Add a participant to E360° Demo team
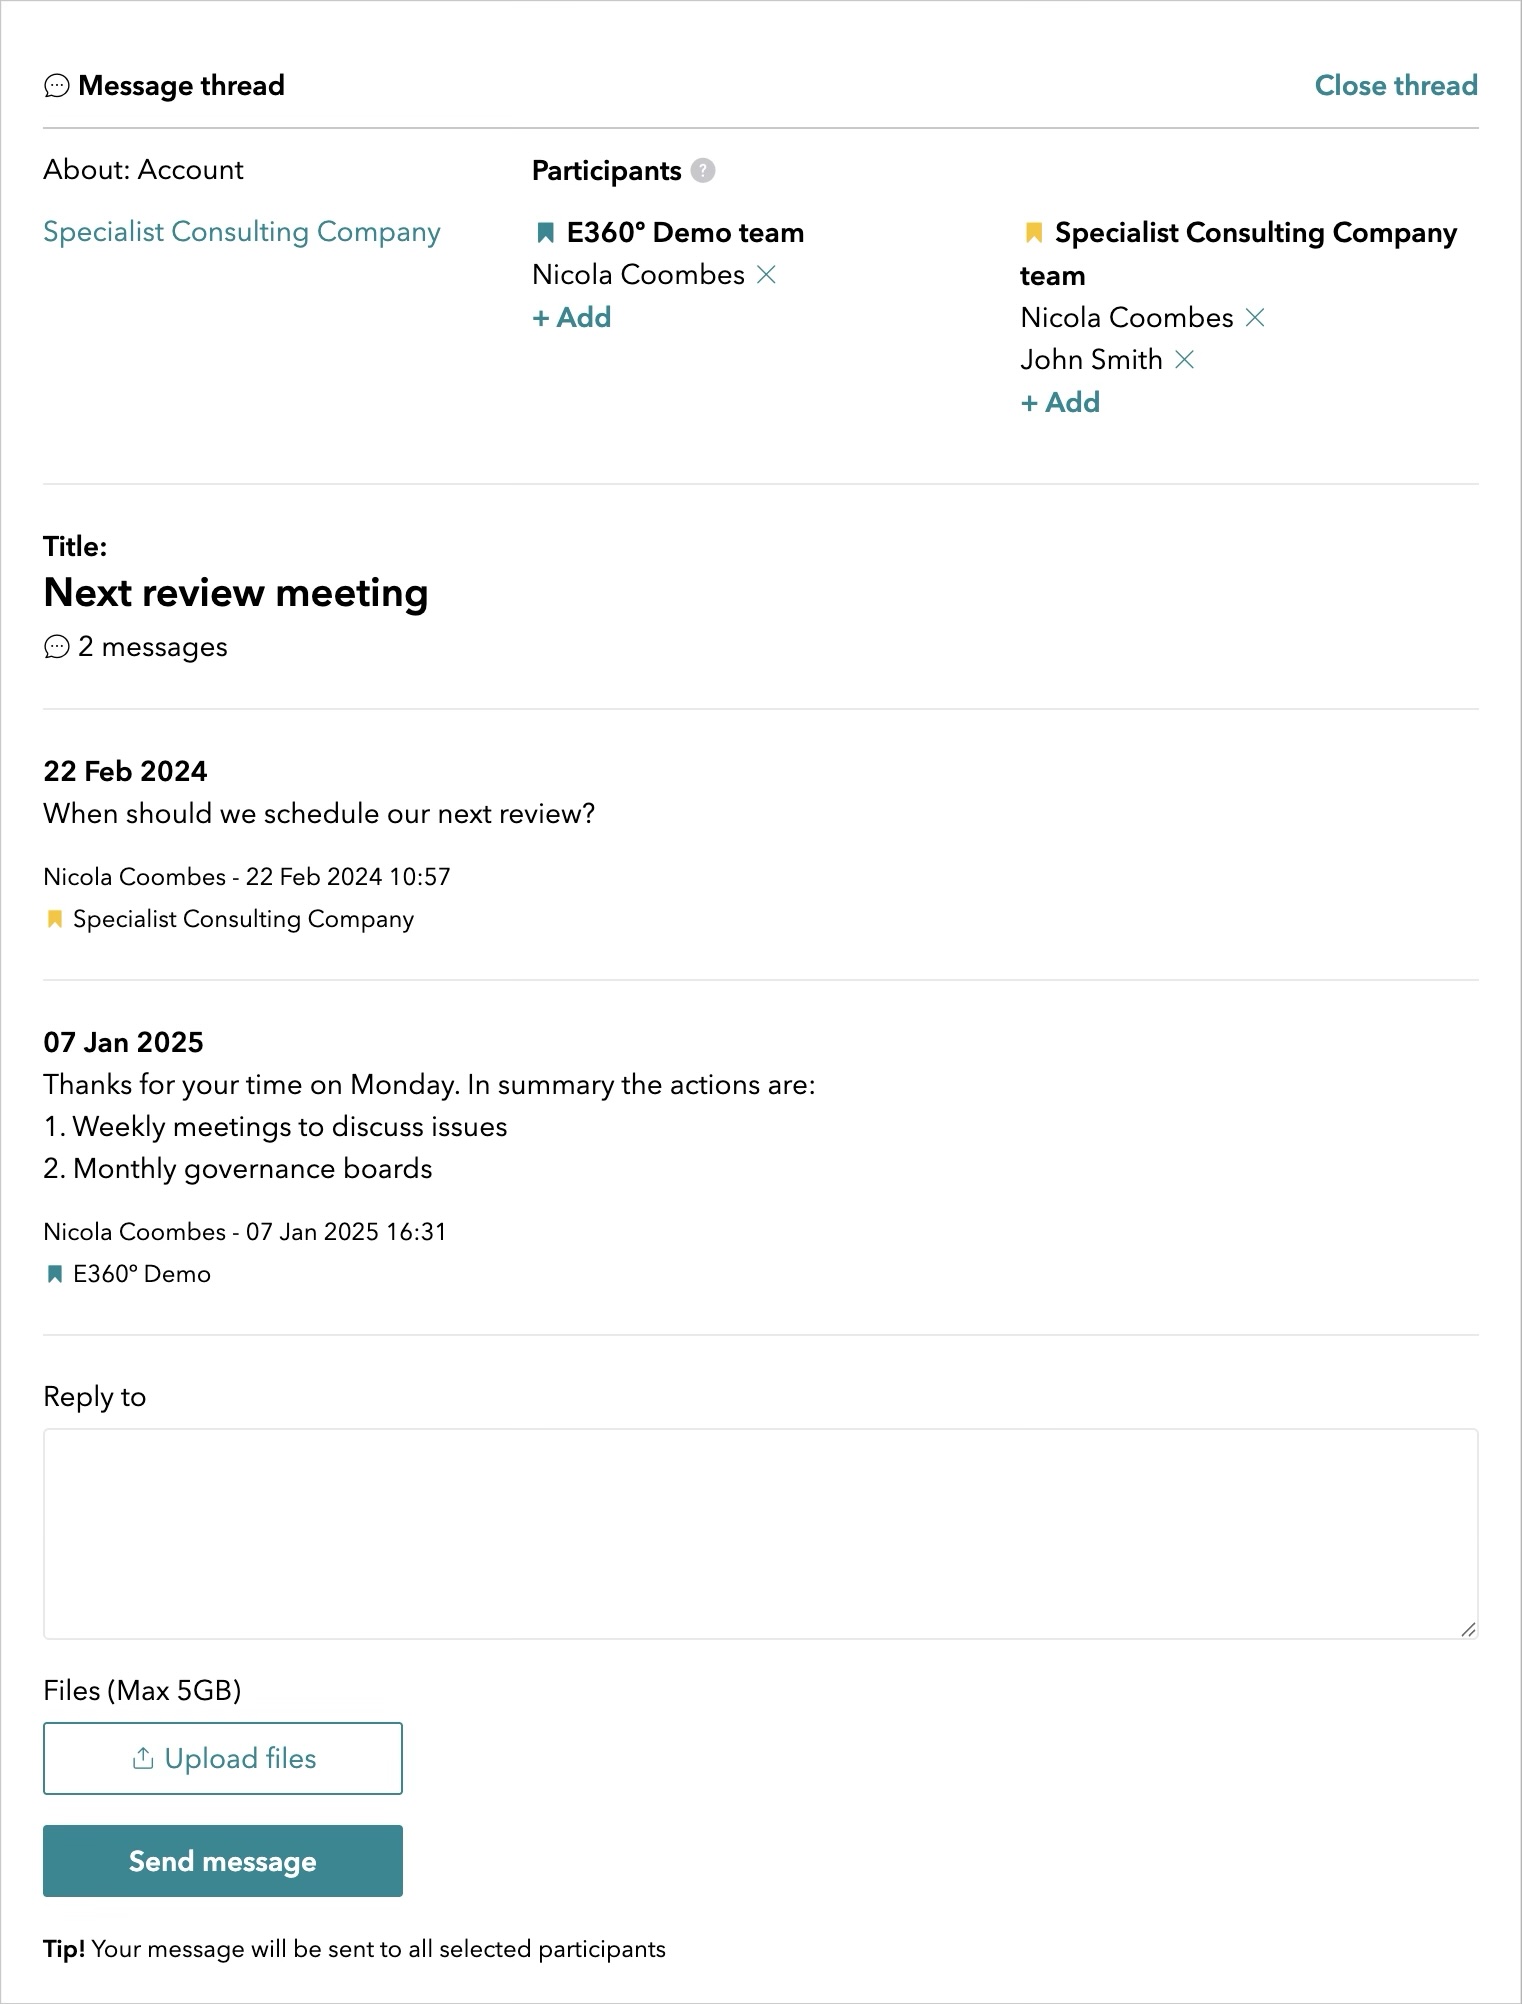The width and height of the screenshot is (1522, 2004). pos(572,317)
